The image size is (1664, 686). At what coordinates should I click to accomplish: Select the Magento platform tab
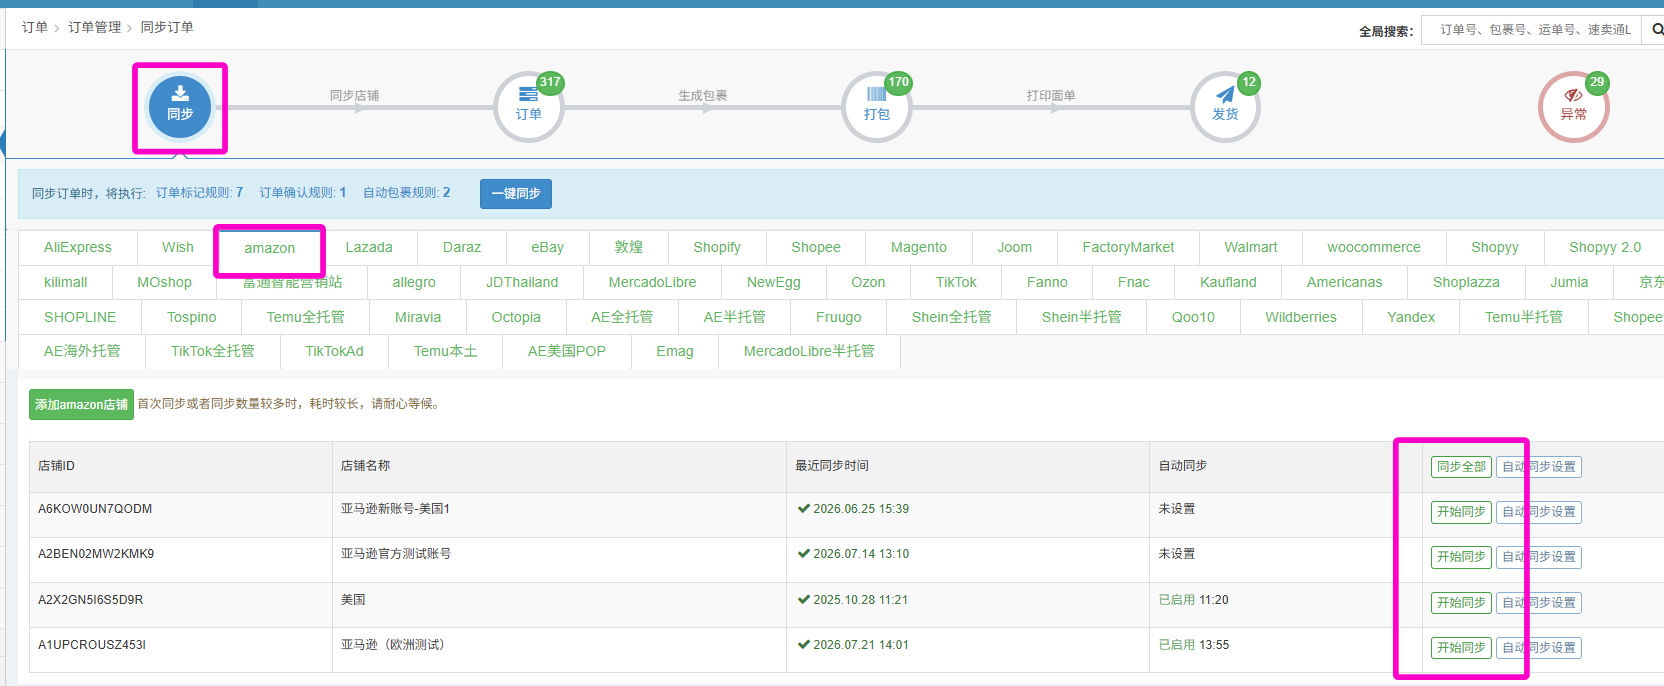(x=919, y=247)
